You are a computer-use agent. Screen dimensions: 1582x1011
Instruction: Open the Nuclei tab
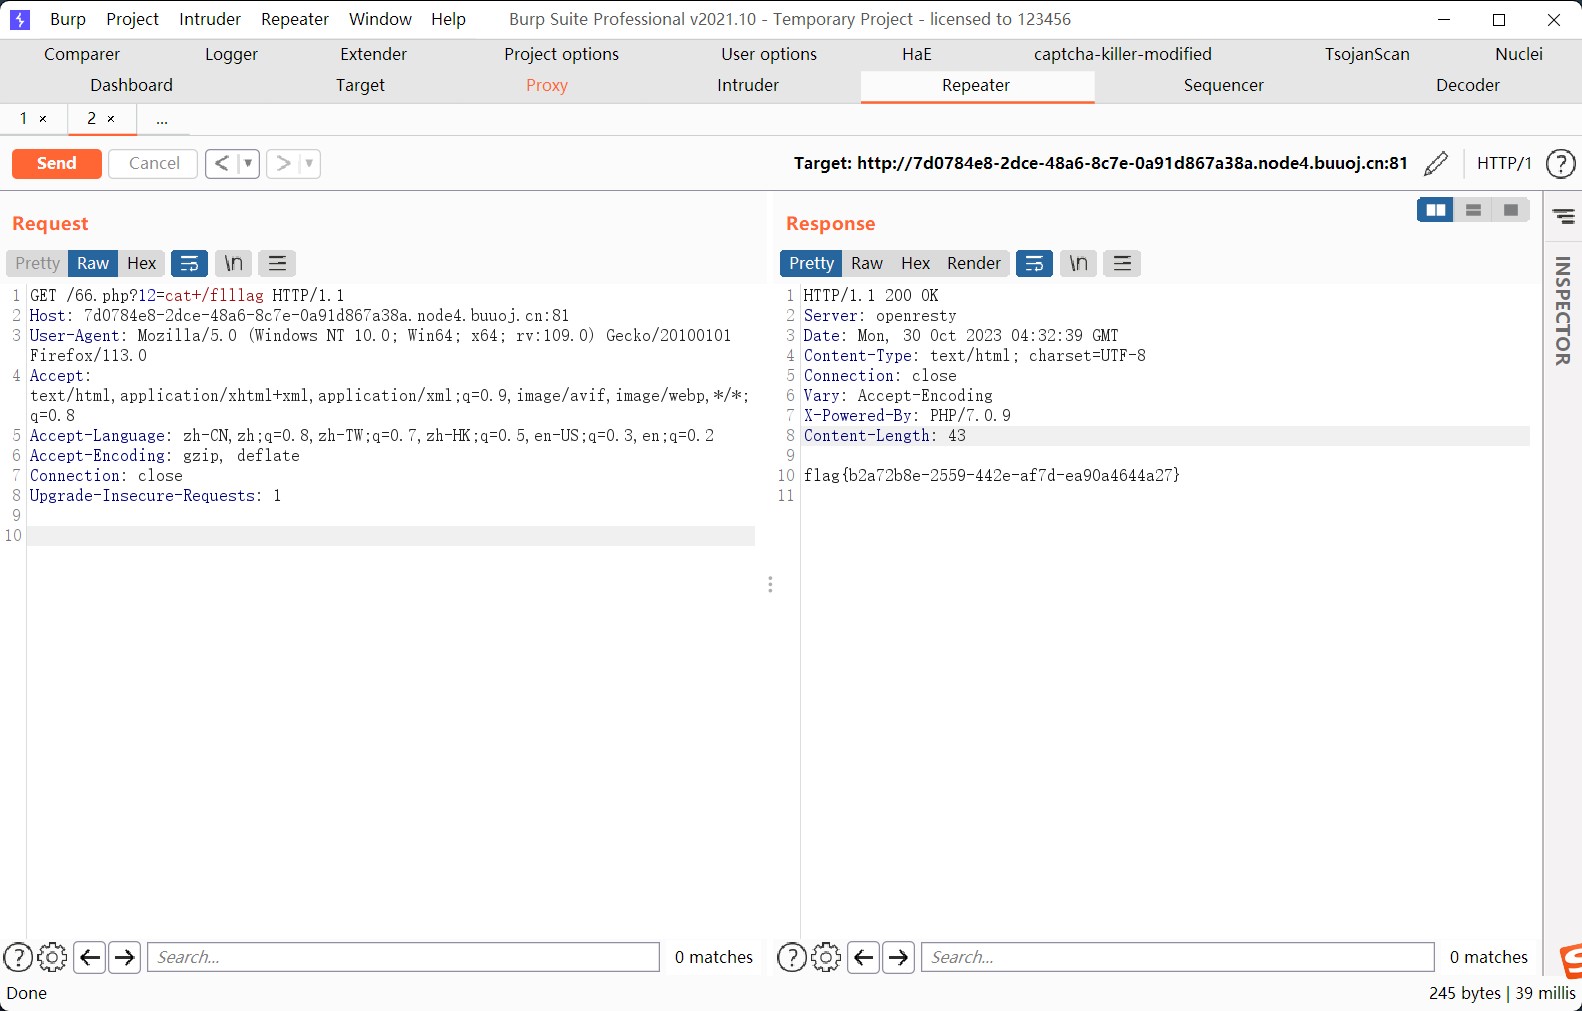pyautogui.click(x=1518, y=54)
